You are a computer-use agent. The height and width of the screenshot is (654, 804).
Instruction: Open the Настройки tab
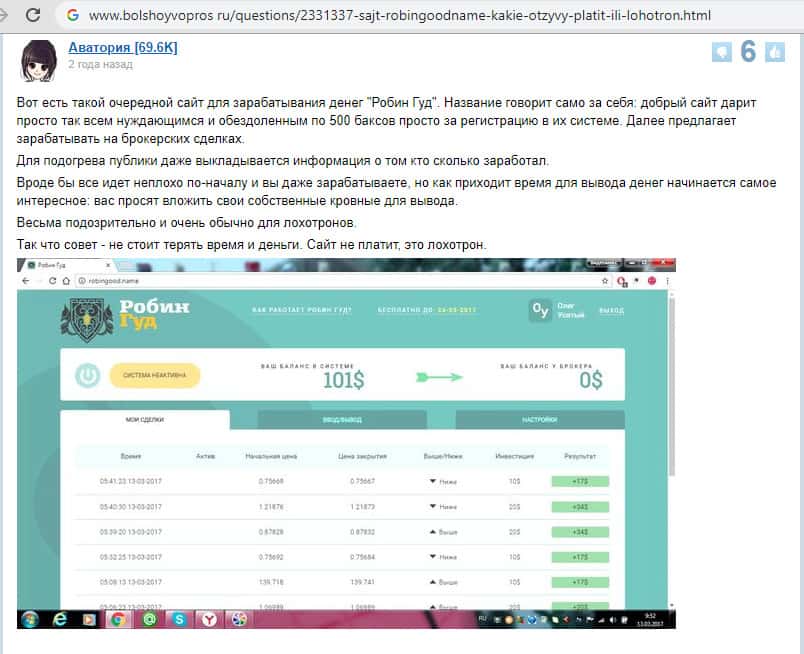tap(539, 420)
